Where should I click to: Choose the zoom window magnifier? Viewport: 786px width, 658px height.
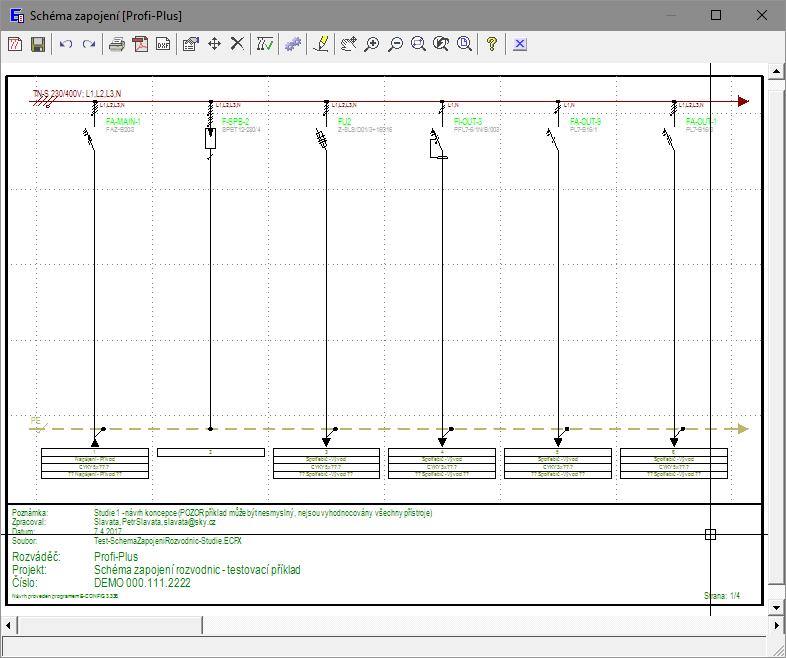tap(418, 44)
